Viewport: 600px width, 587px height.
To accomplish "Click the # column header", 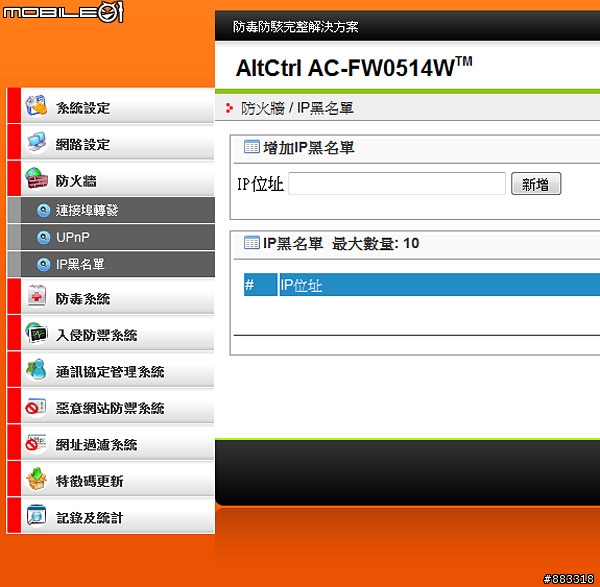I will (x=260, y=284).
